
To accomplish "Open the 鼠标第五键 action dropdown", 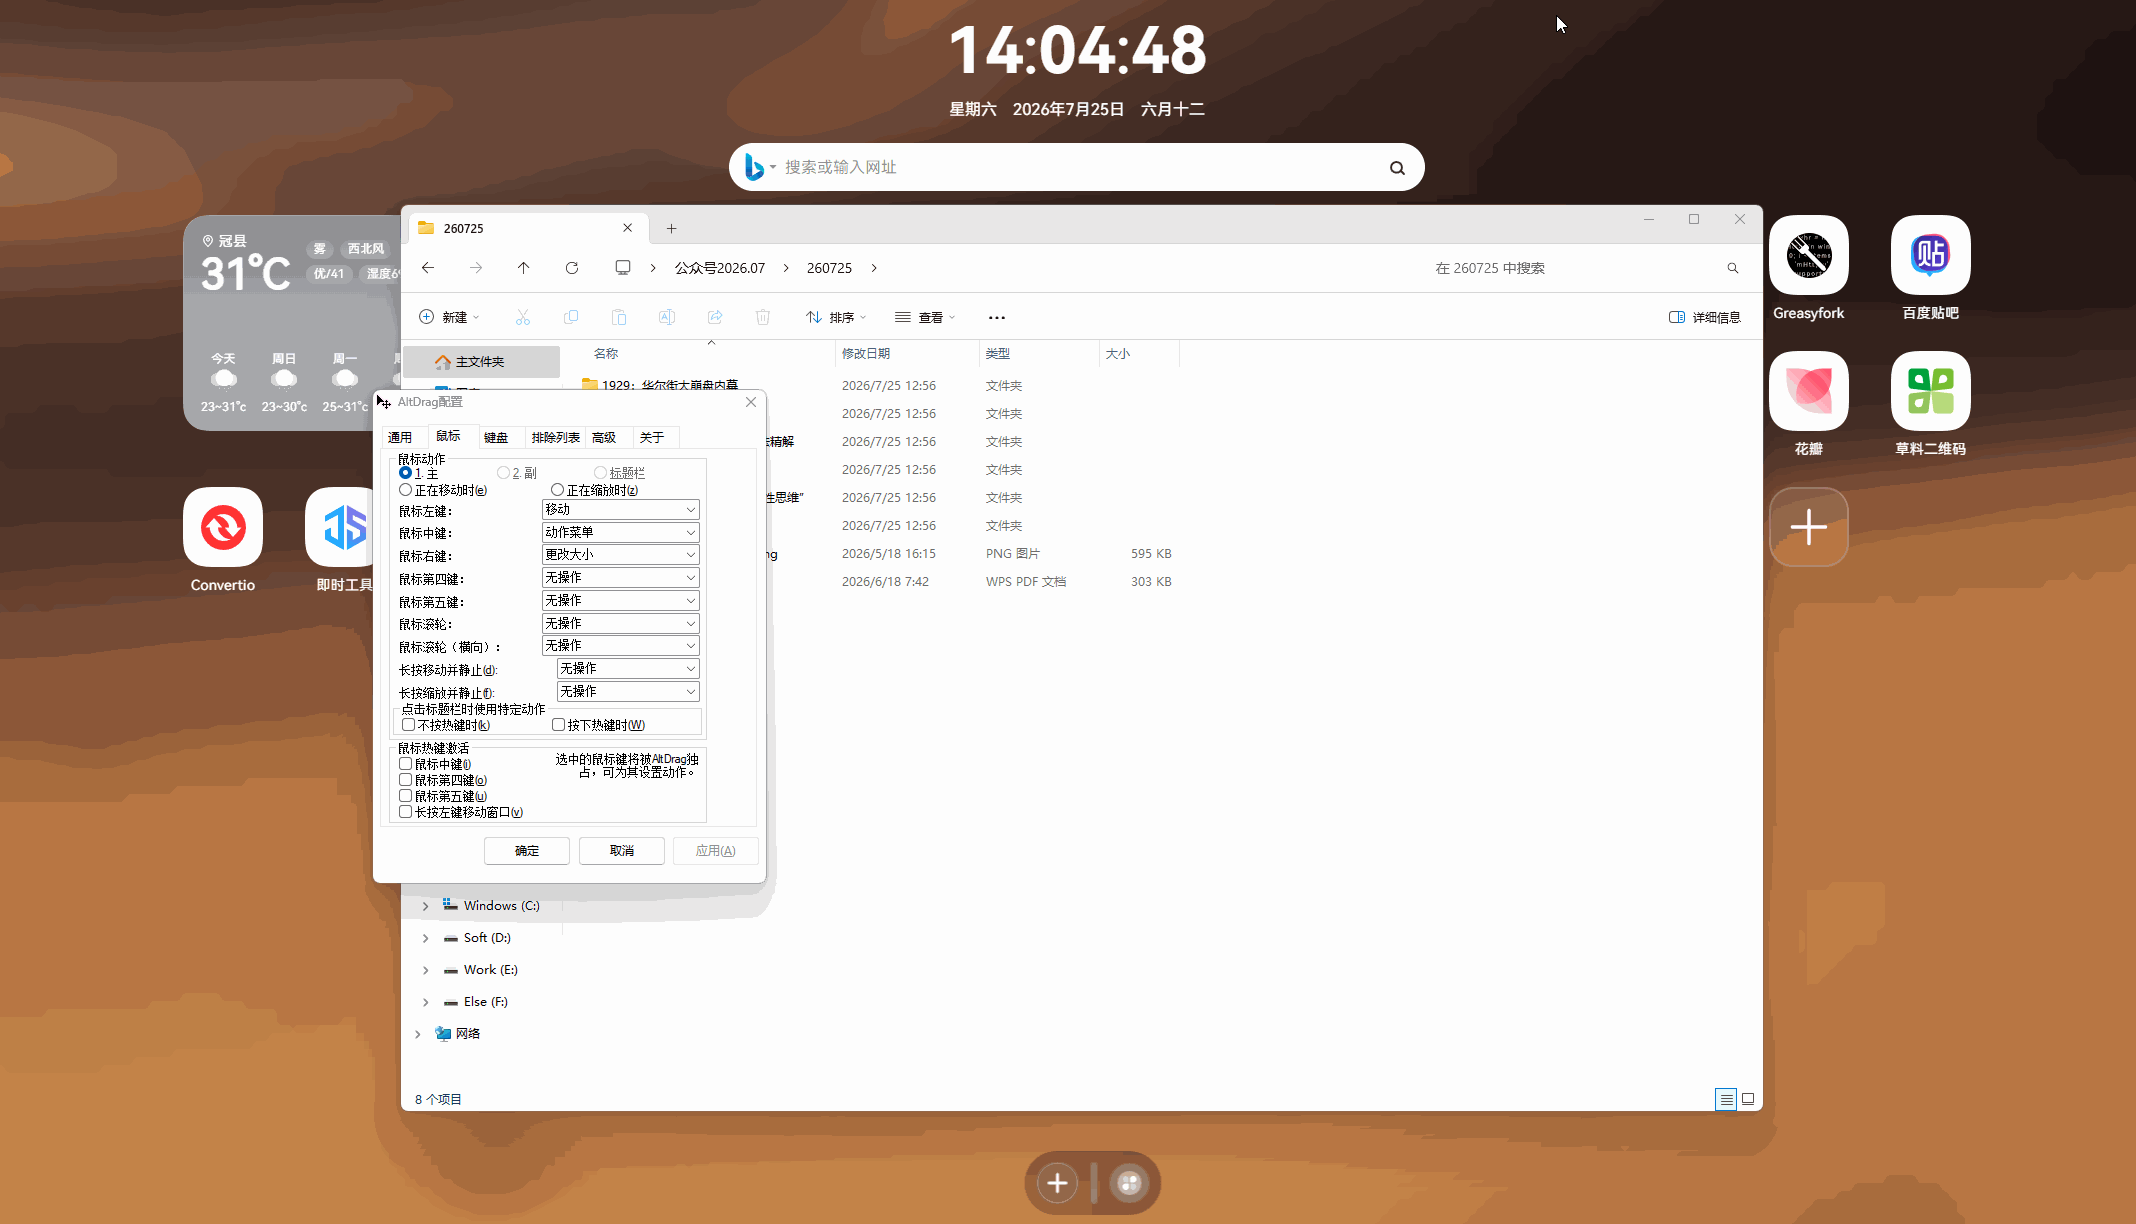I will (x=620, y=601).
